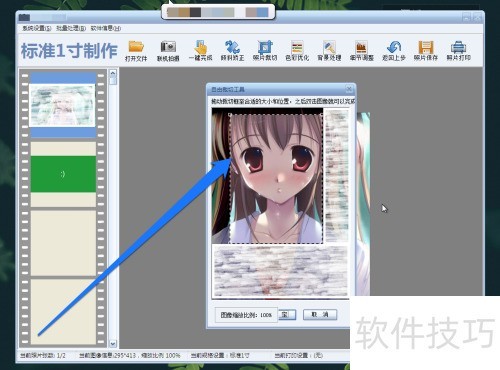Select the green thumbnail in filmstrip

[63, 174]
